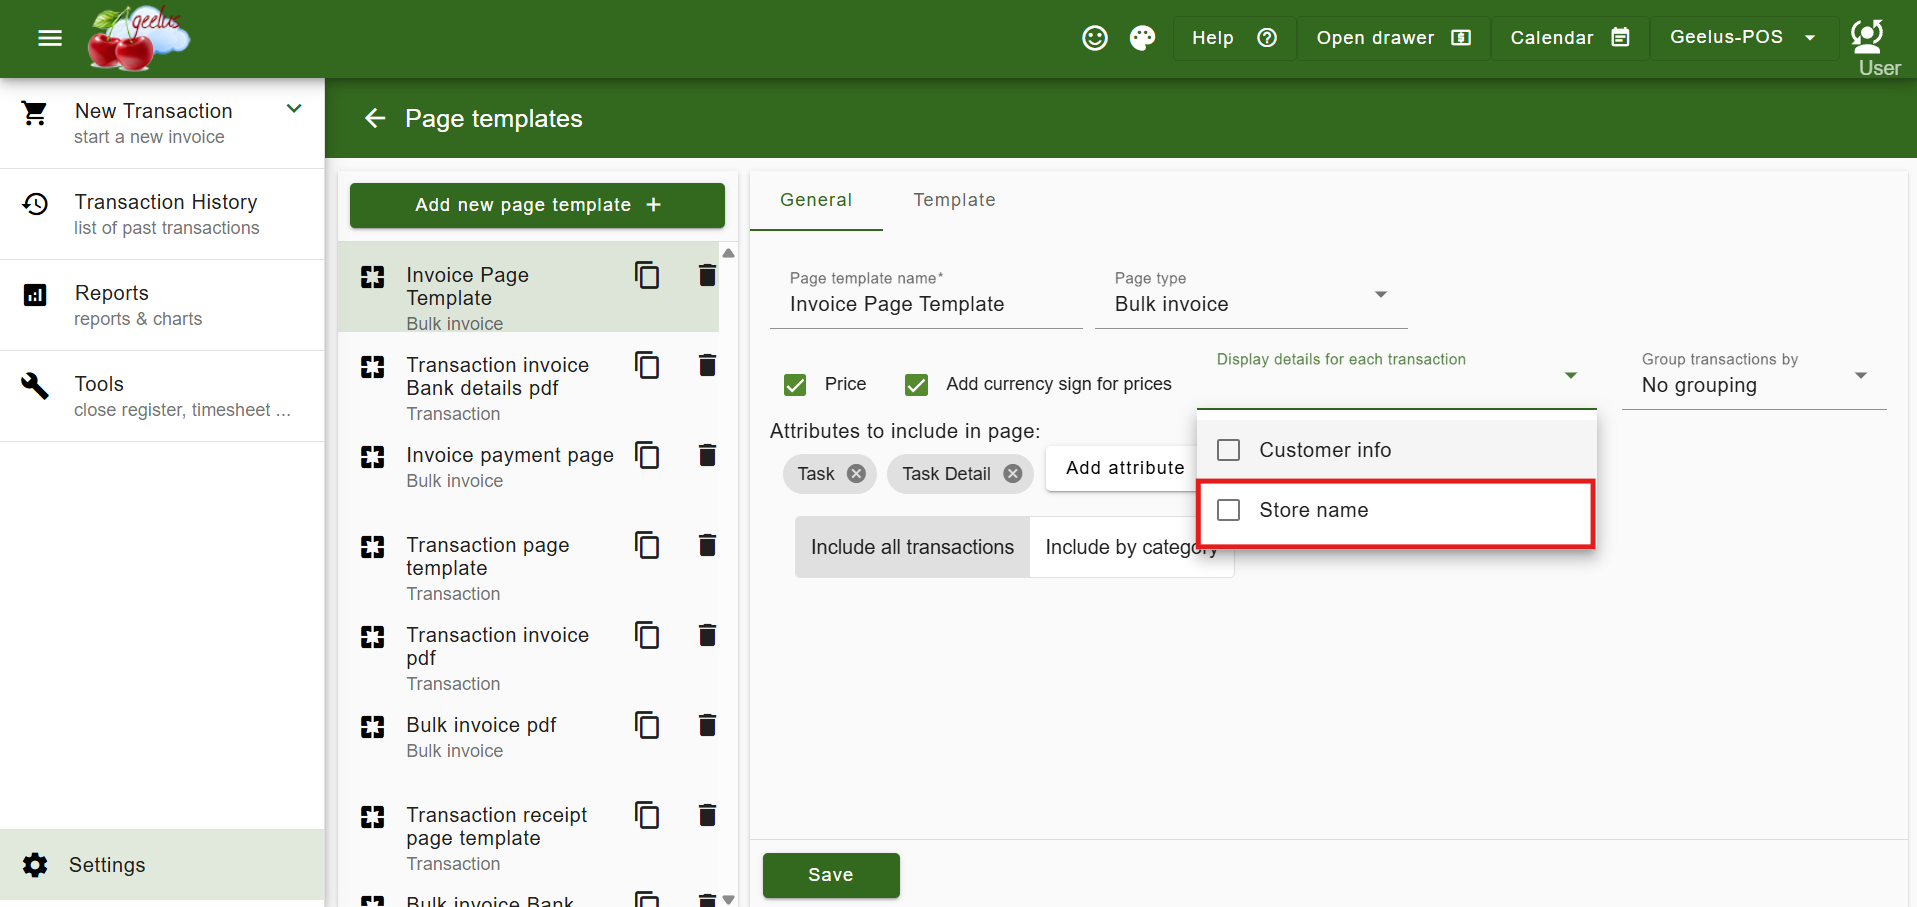
Task: Click the Save button
Action: point(830,875)
